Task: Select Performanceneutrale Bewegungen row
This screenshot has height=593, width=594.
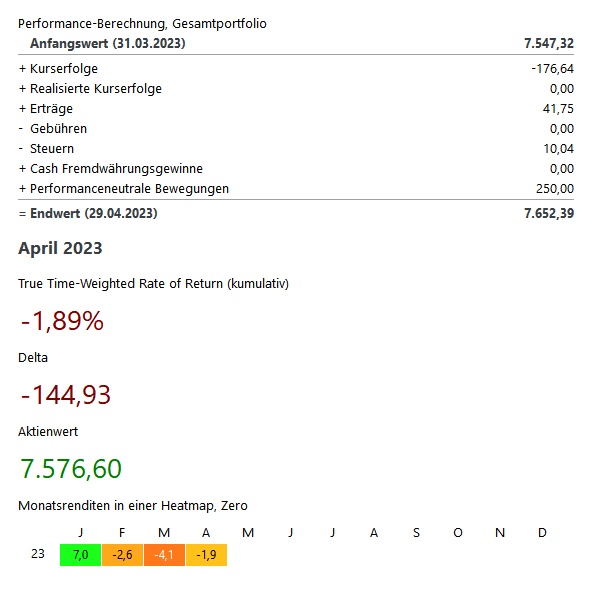Action: coord(296,189)
